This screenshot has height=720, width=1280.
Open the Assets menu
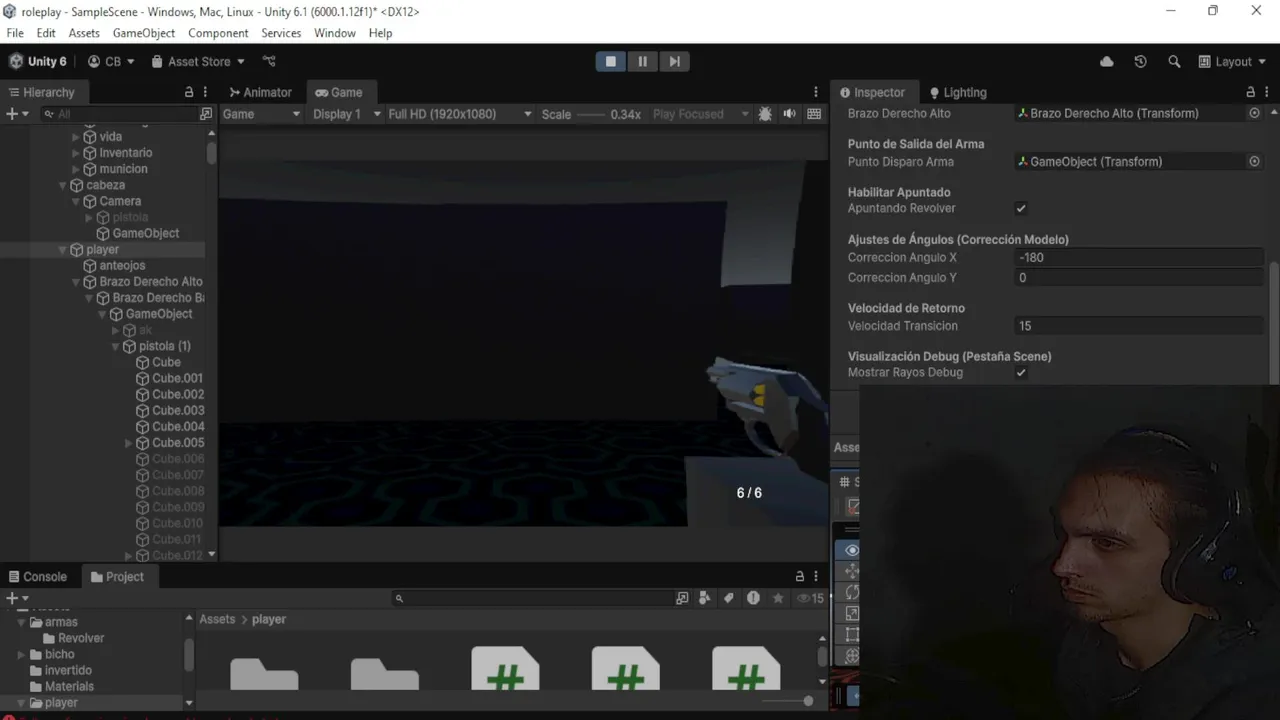point(84,33)
